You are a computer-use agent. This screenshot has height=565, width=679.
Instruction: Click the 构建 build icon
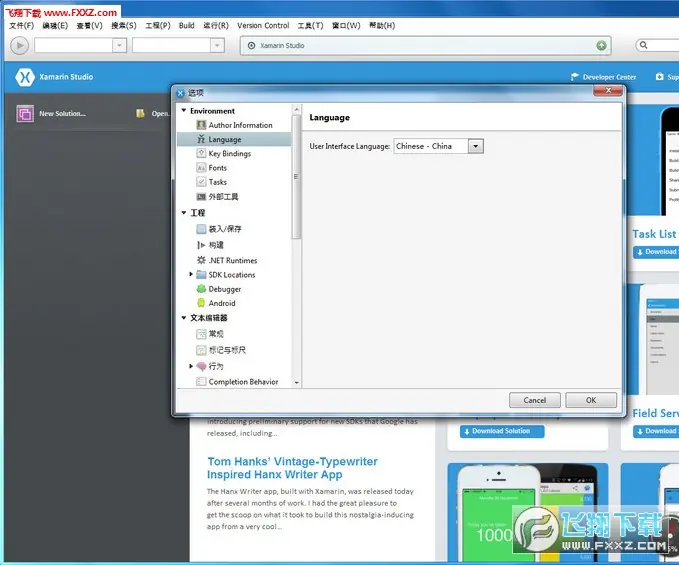[201, 245]
